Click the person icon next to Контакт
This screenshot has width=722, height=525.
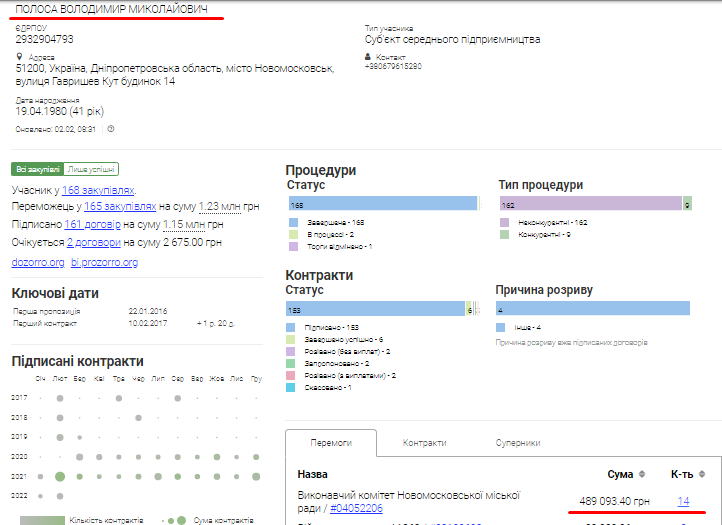click(x=368, y=57)
